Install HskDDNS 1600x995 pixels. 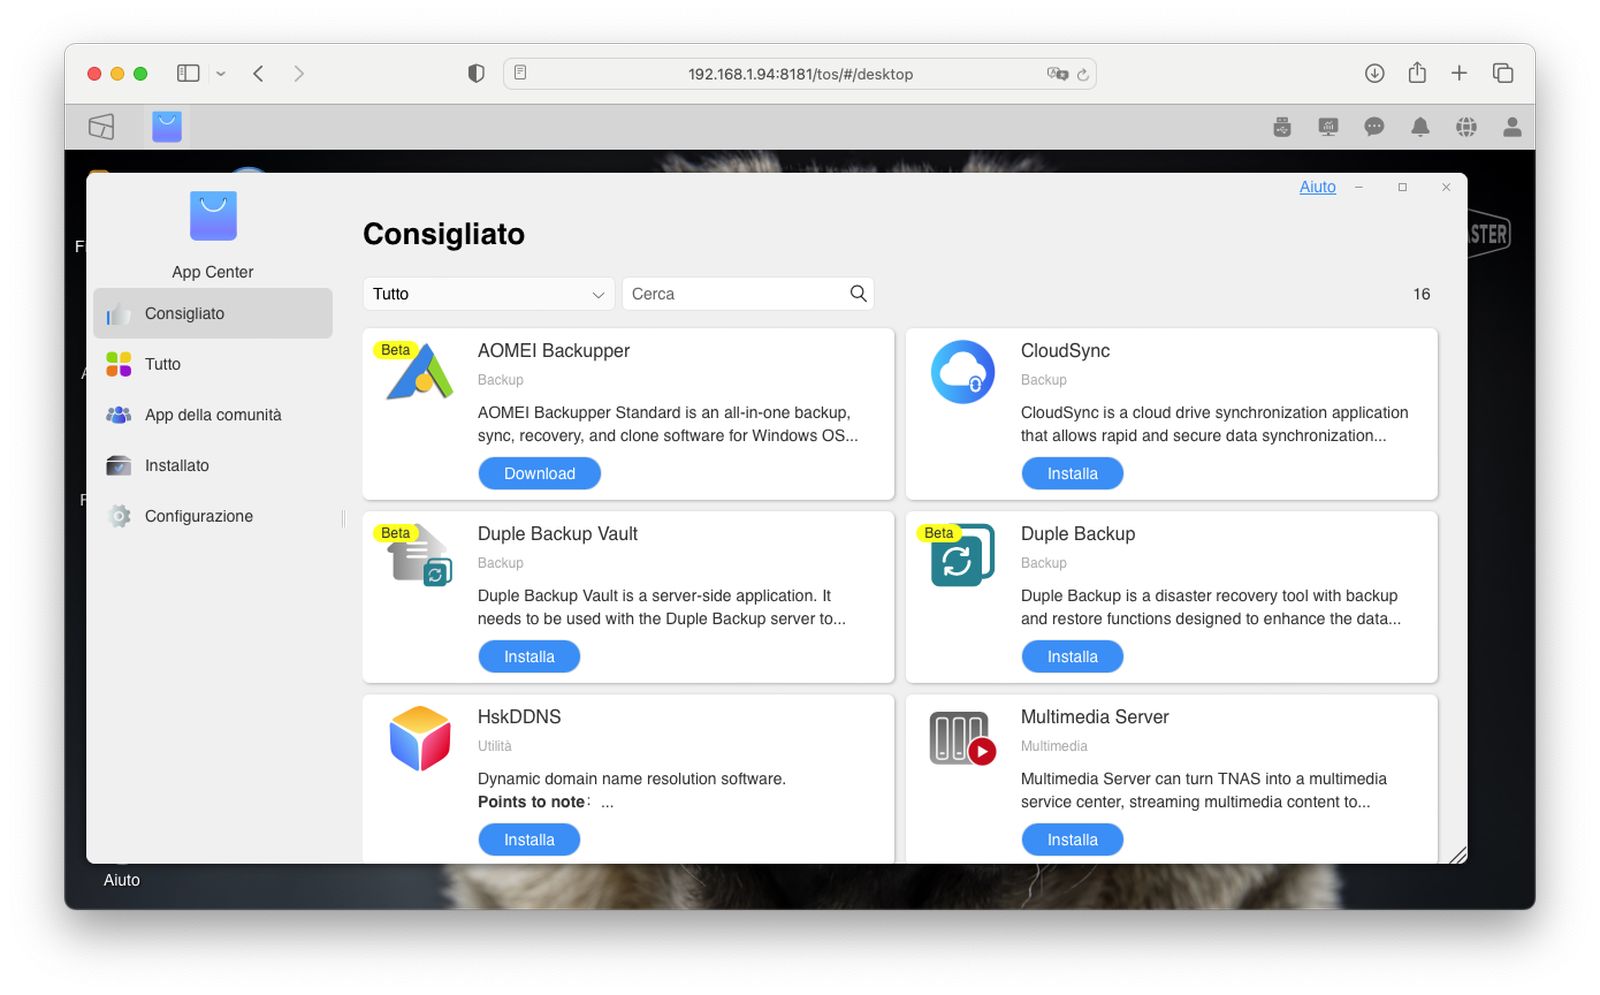tap(529, 839)
